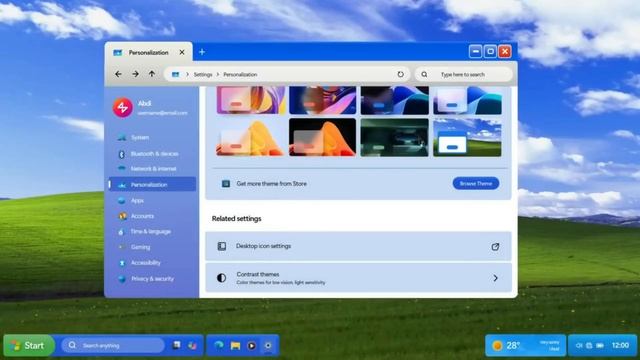Open the Start menu
This screenshot has height=360, width=640.
(29, 345)
